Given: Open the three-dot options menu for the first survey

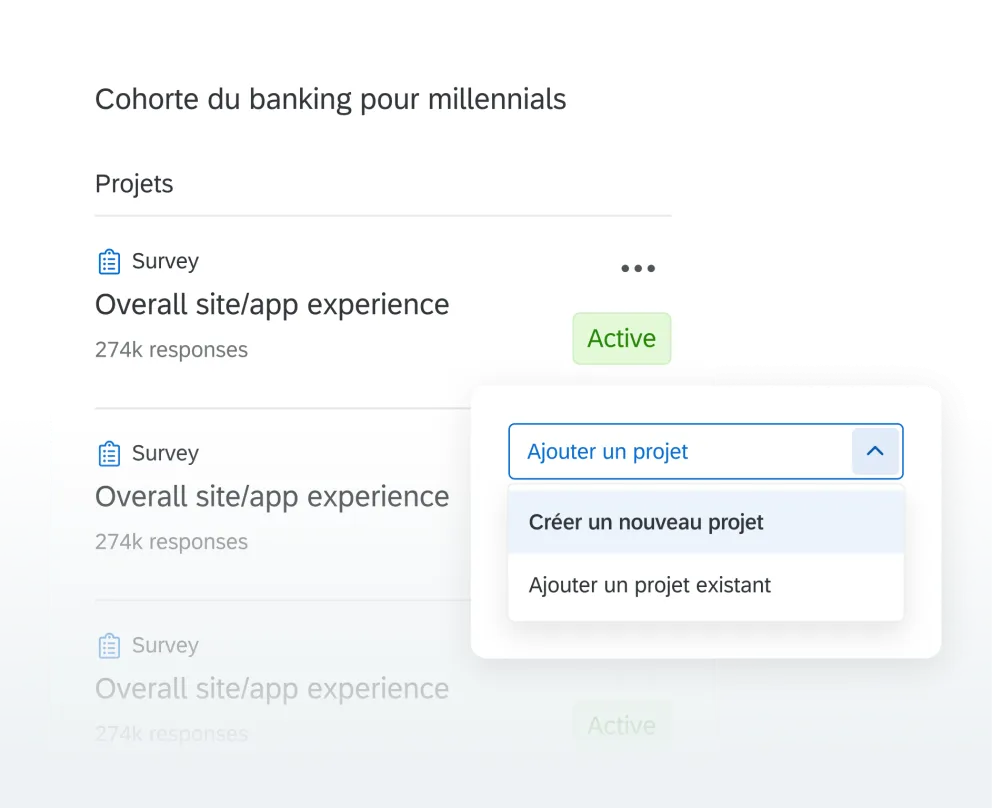Looking at the screenshot, I should pyautogui.click(x=637, y=267).
